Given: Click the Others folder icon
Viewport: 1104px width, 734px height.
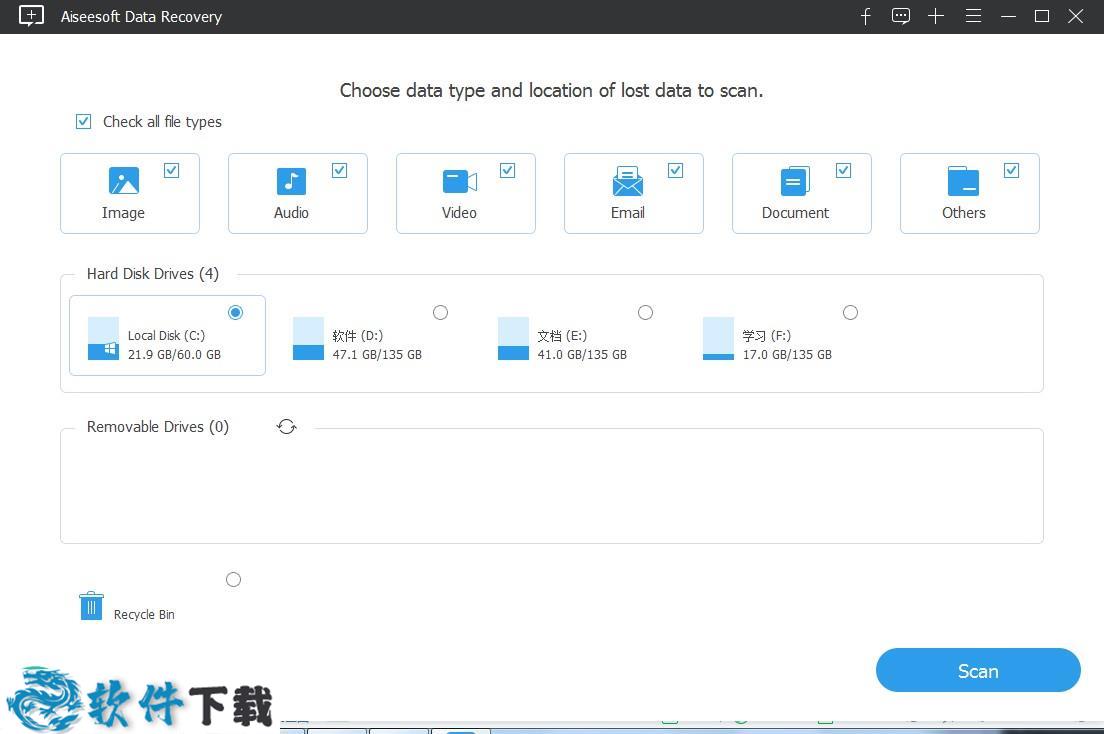Looking at the screenshot, I should tap(963, 181).
